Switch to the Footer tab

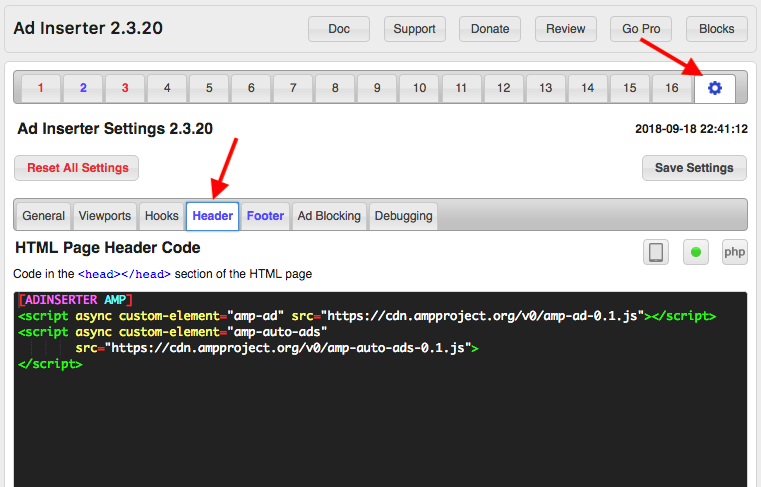pyautogui.click(x=265, y=216)
